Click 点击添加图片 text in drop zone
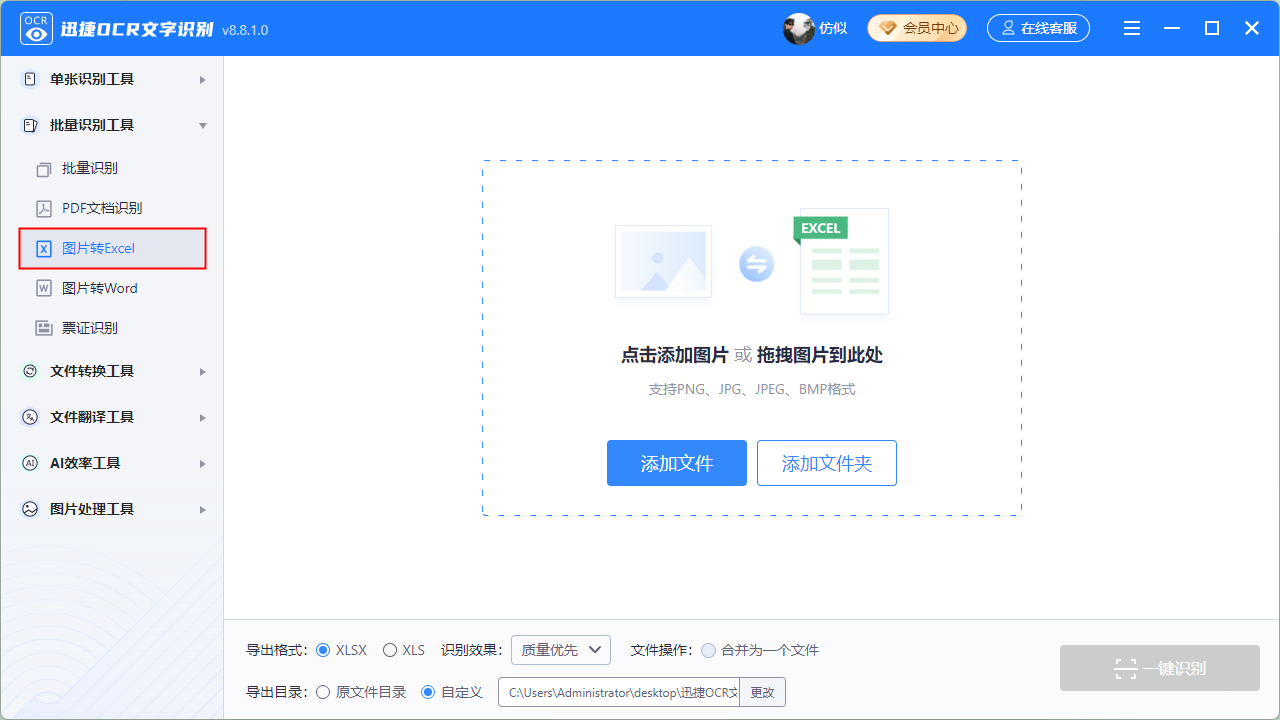 [674, 355]
